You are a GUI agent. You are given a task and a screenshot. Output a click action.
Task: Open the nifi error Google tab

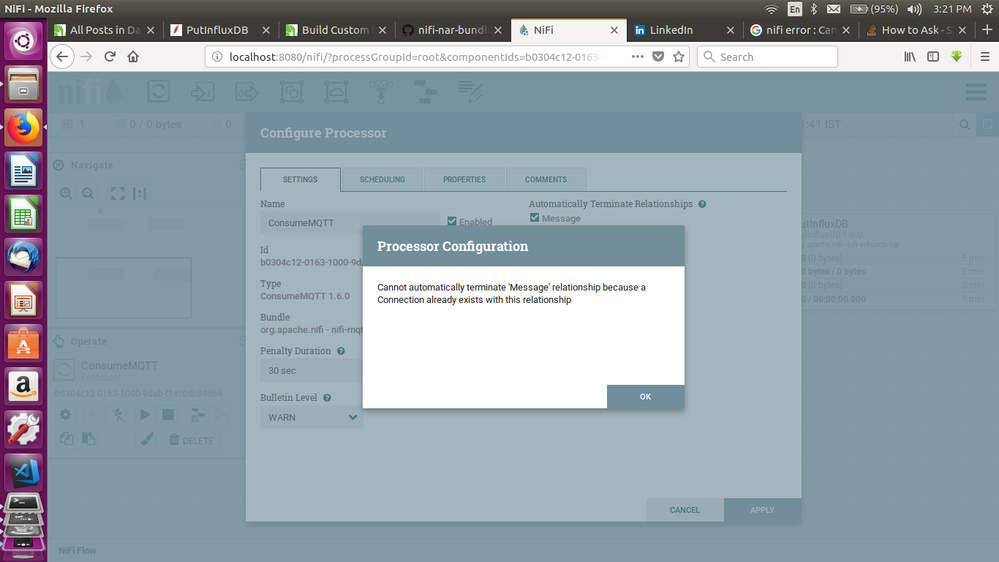point(799,30)
